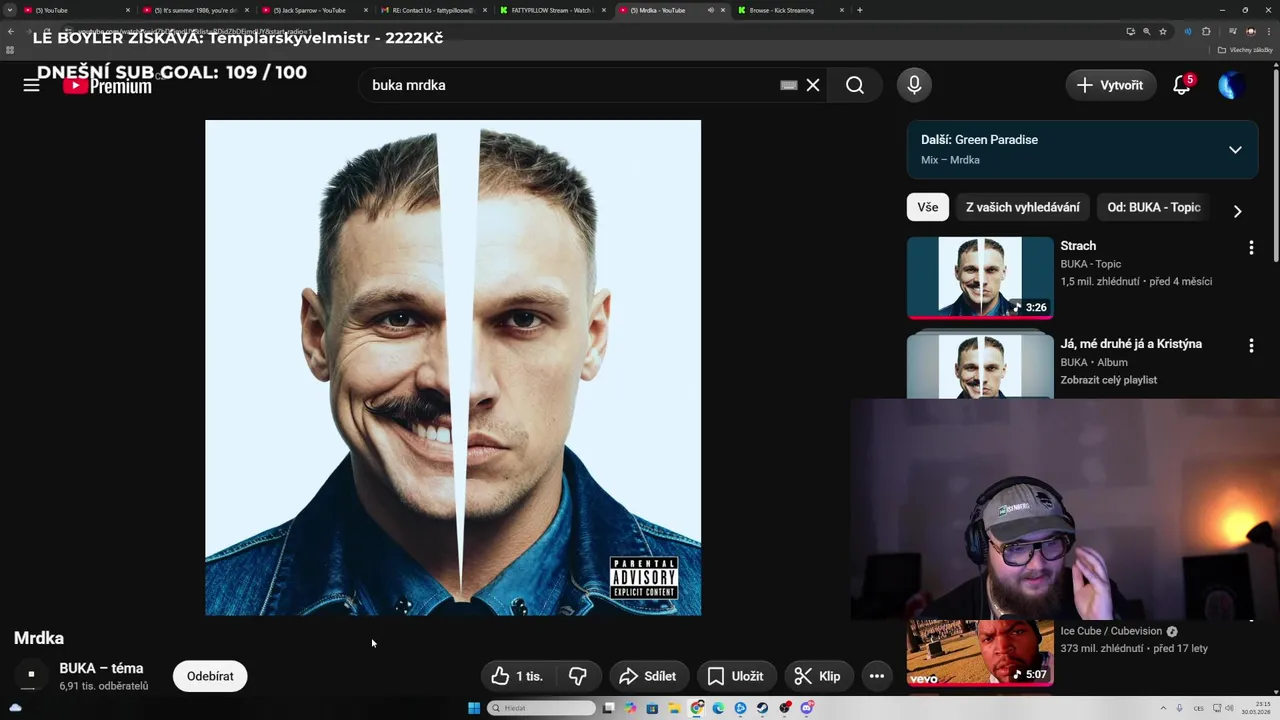Show hidden system tray icons
1280x720 pixels.
[1163, 708]
